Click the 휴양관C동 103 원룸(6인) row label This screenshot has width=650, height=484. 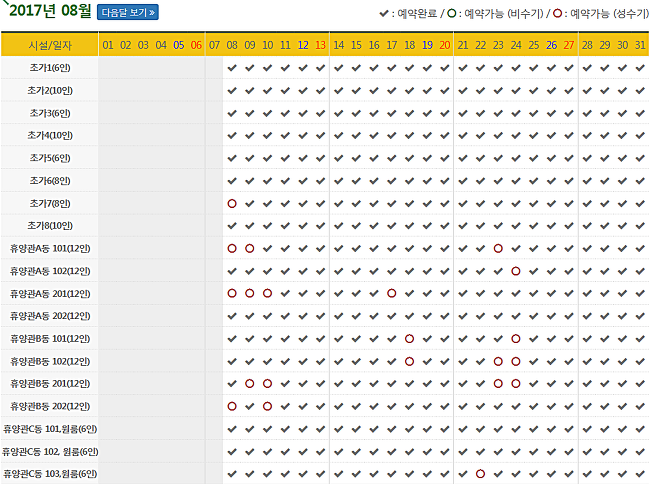point(50,474)
